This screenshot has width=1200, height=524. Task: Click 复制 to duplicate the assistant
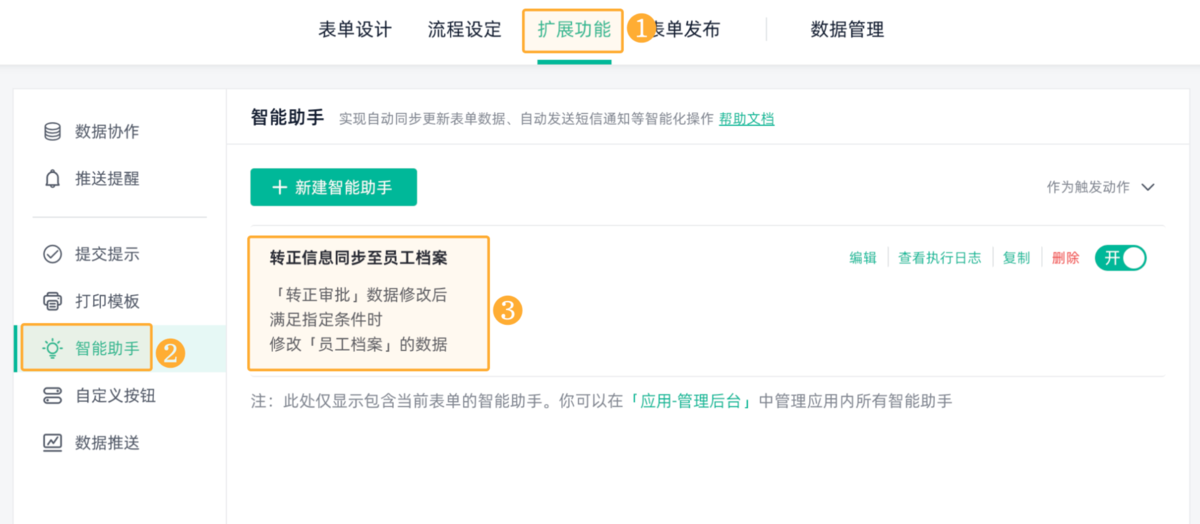(x=1016, y=258)
